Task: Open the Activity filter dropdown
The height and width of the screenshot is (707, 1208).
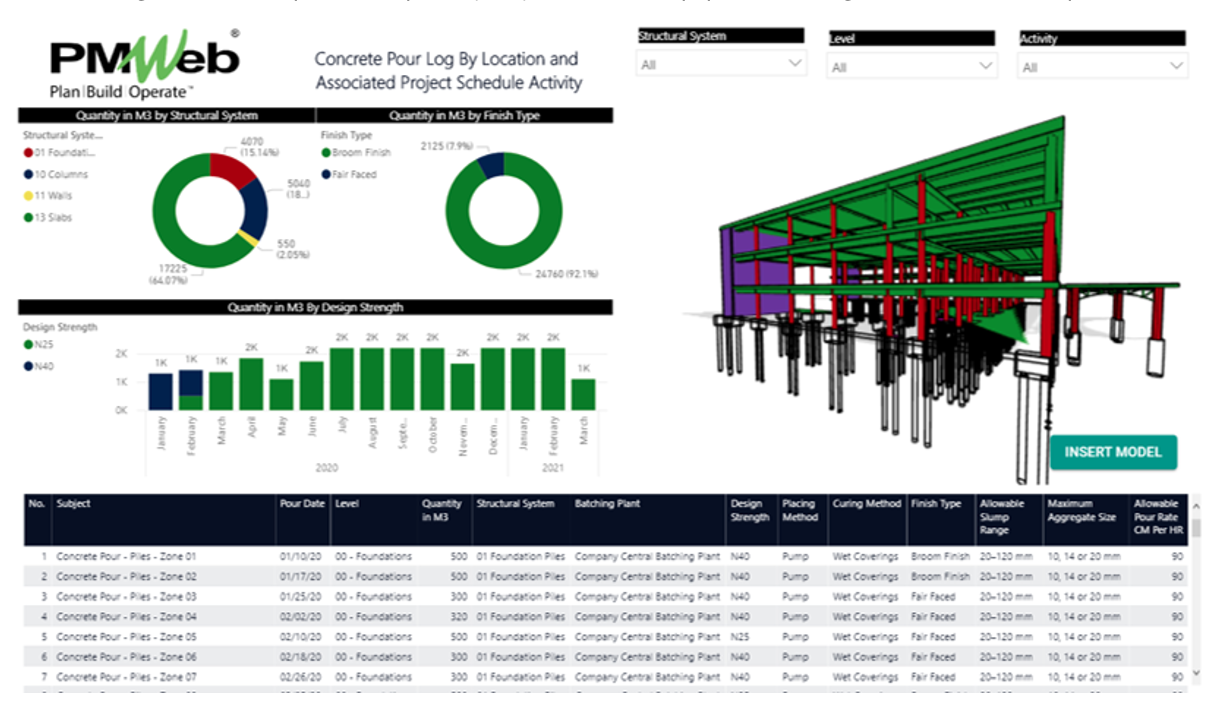Action: [1102, 67]
